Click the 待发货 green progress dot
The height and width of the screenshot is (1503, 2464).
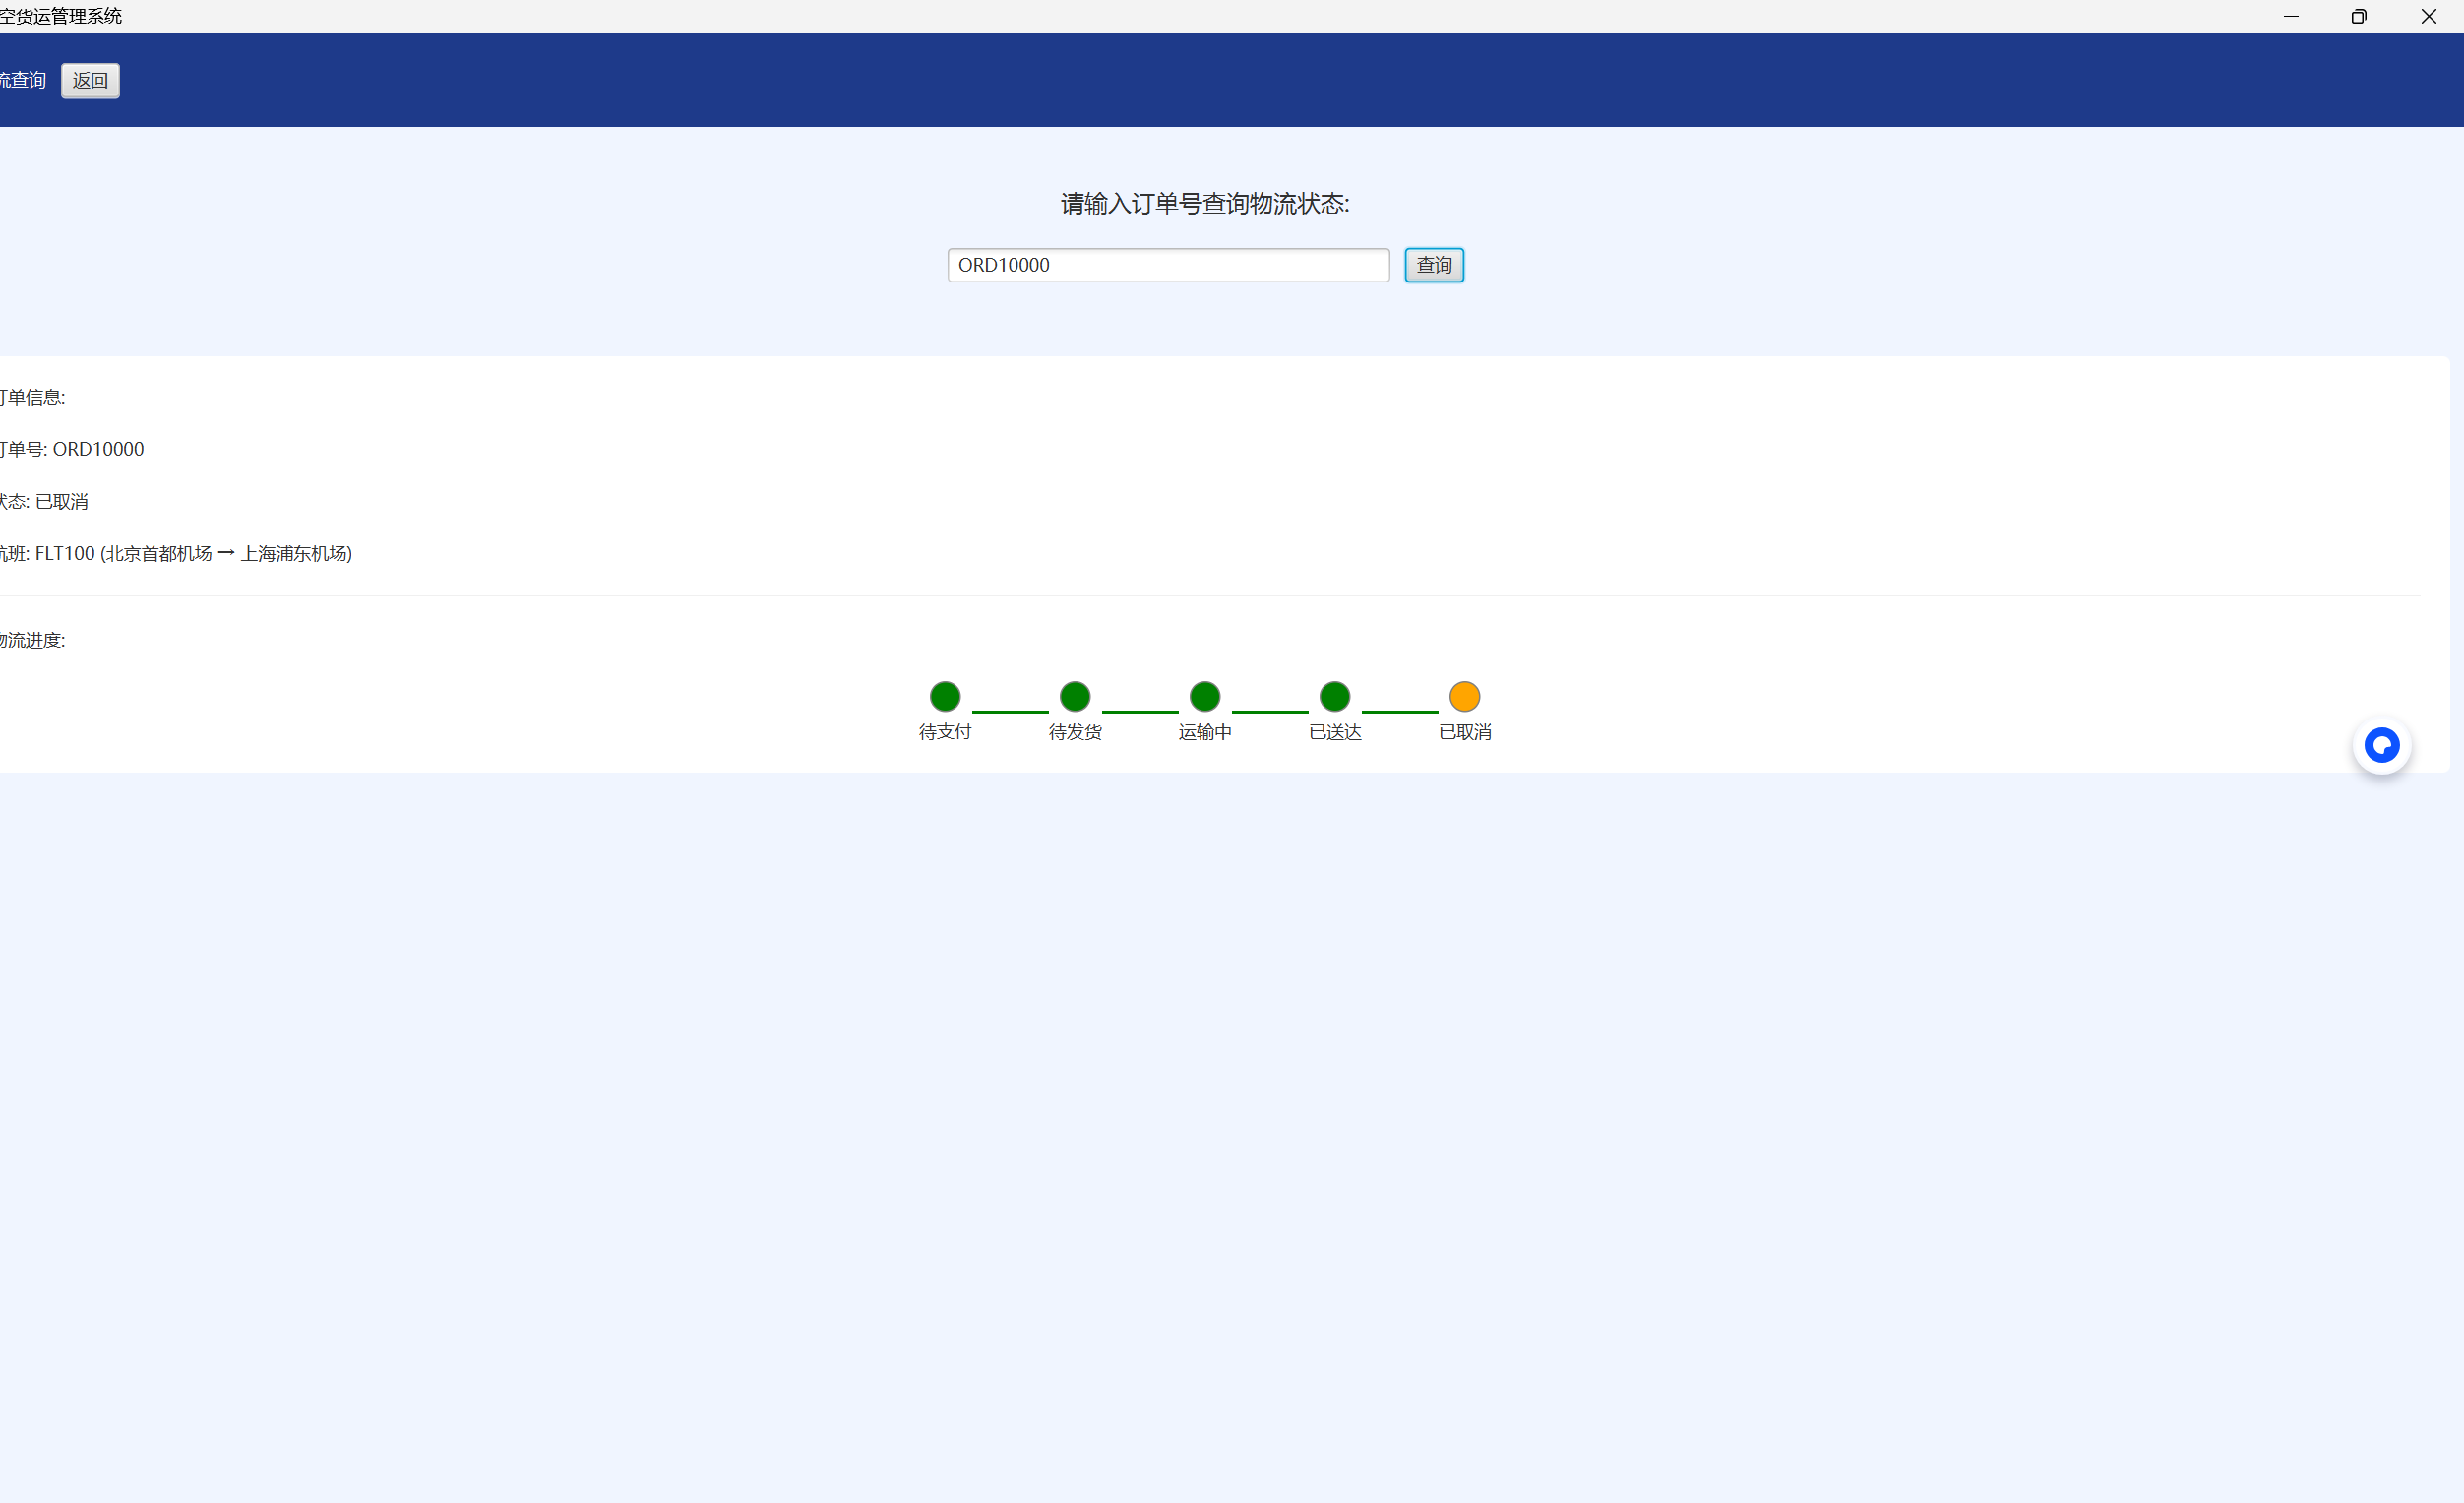pyautogui.click(x=1075, y=696)
